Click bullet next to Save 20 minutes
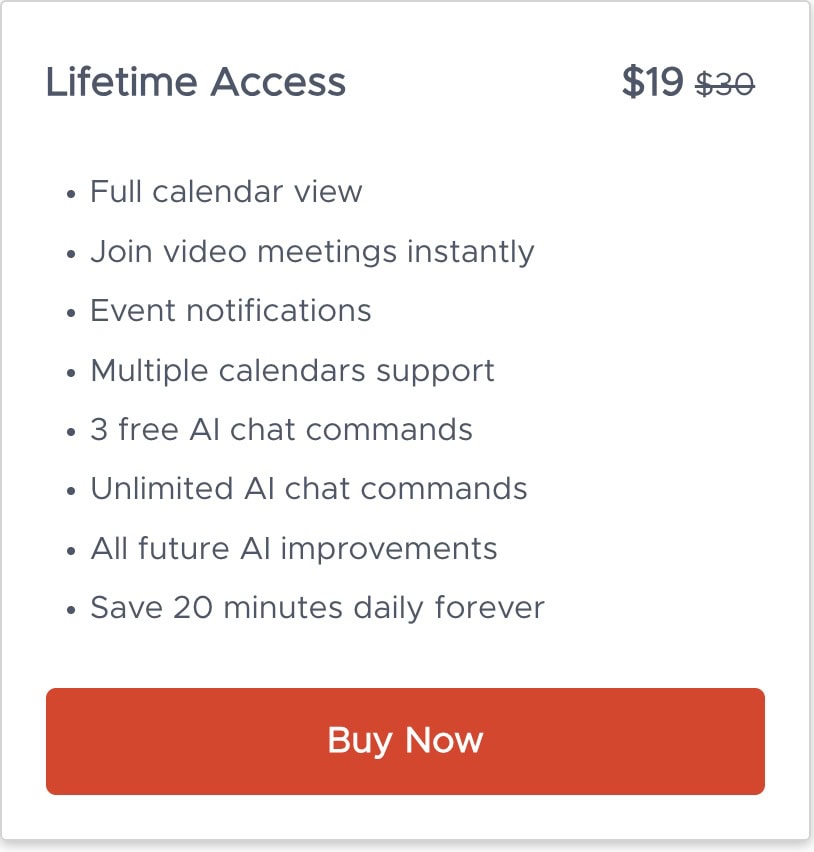 click(71, 611)
